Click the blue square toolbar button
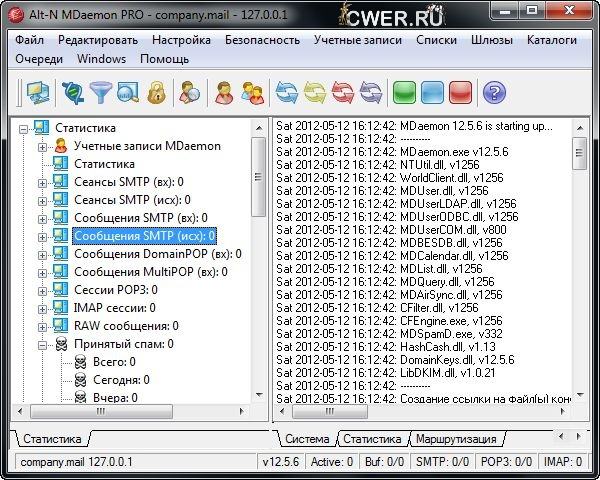The height and width of the screenshot is (480, 600). point(432,94)
